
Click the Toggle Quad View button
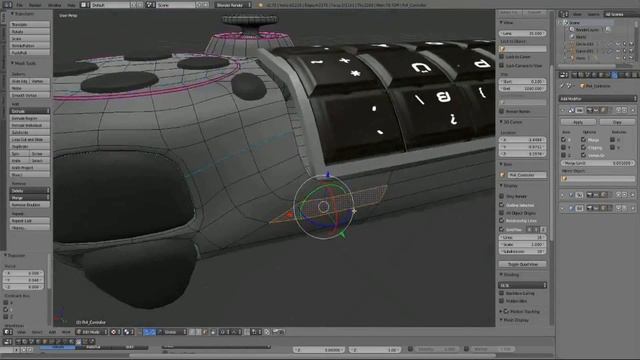coord(522,264)
